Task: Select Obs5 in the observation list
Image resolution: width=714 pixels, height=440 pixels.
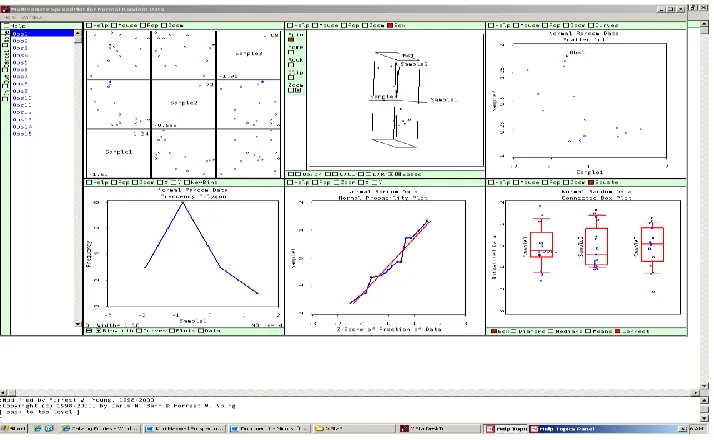Action: coord(42,62)
